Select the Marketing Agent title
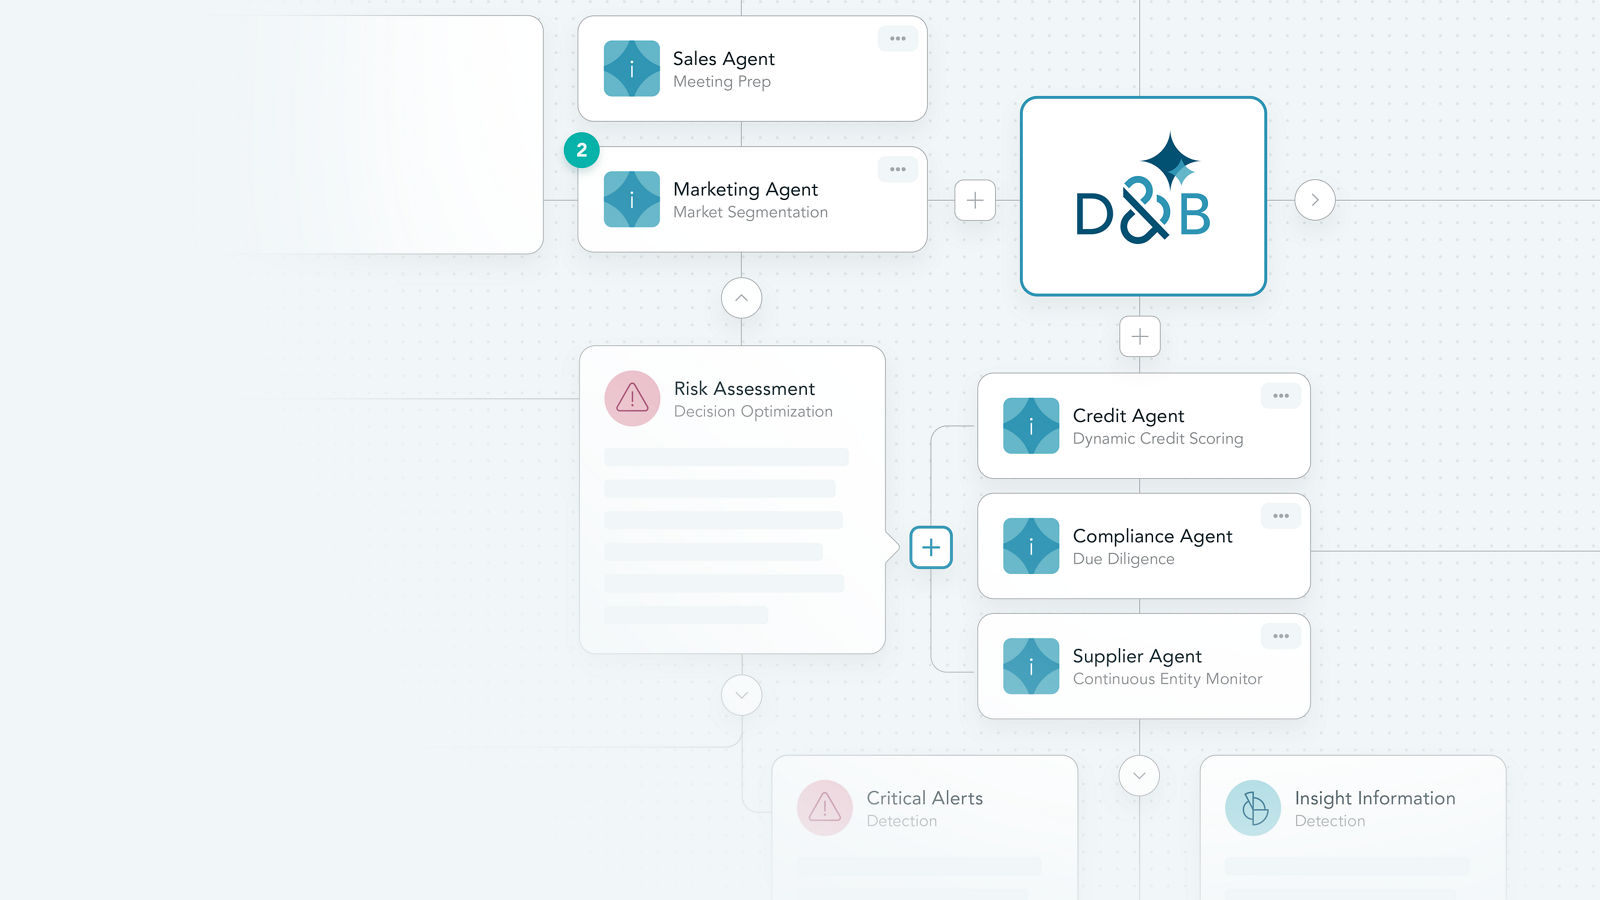 click(746, 189)
